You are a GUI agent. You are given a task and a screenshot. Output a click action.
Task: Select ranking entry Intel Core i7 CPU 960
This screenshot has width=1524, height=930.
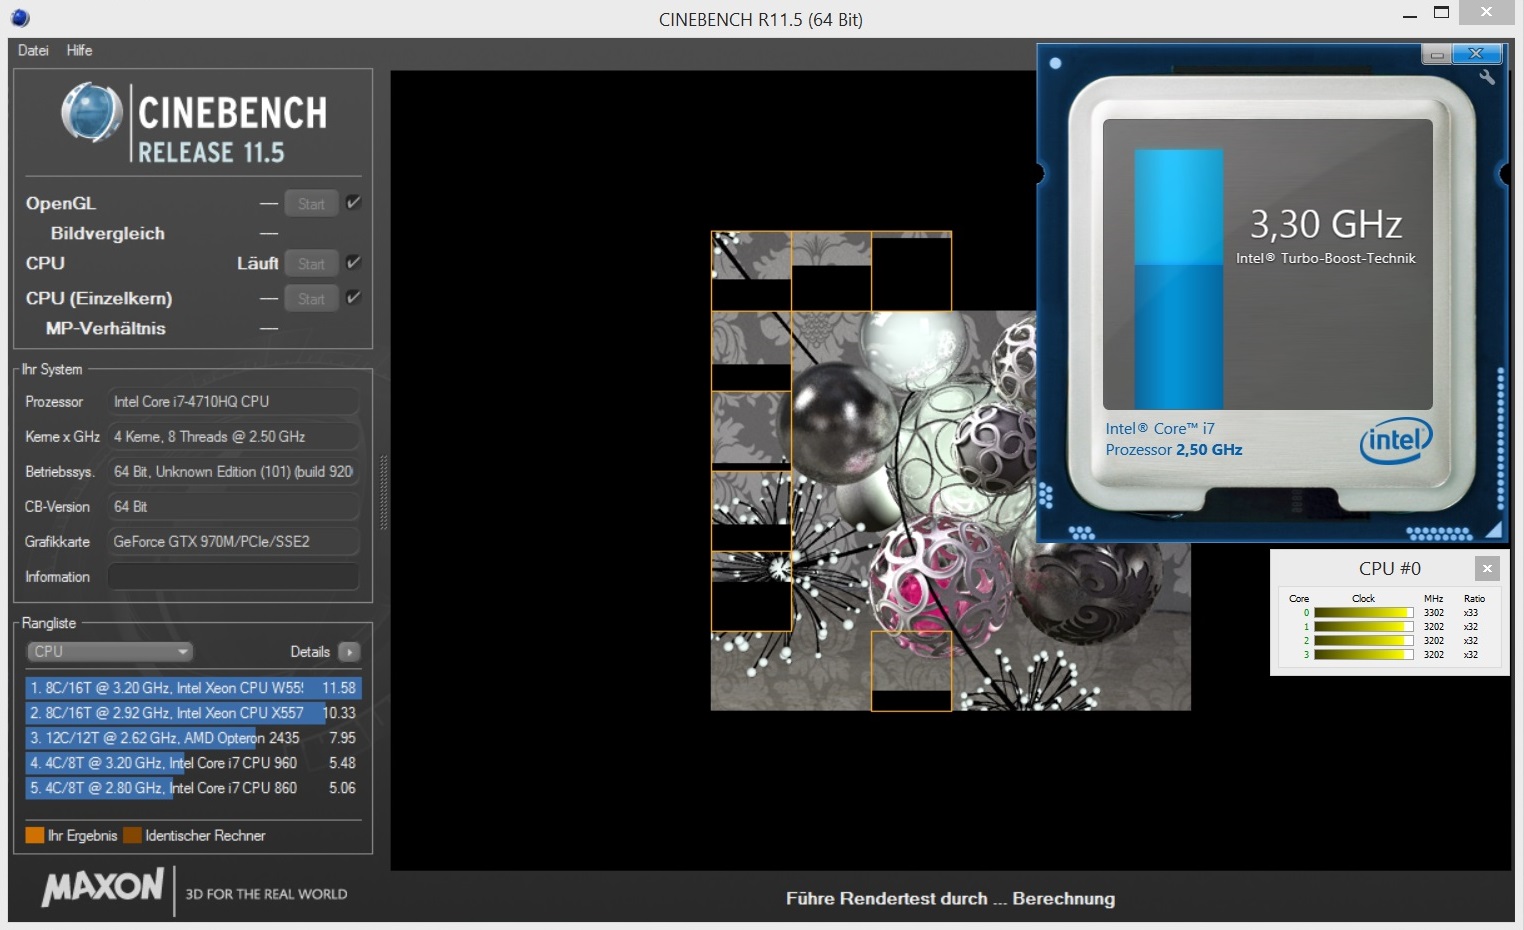[x=193, y=763]
